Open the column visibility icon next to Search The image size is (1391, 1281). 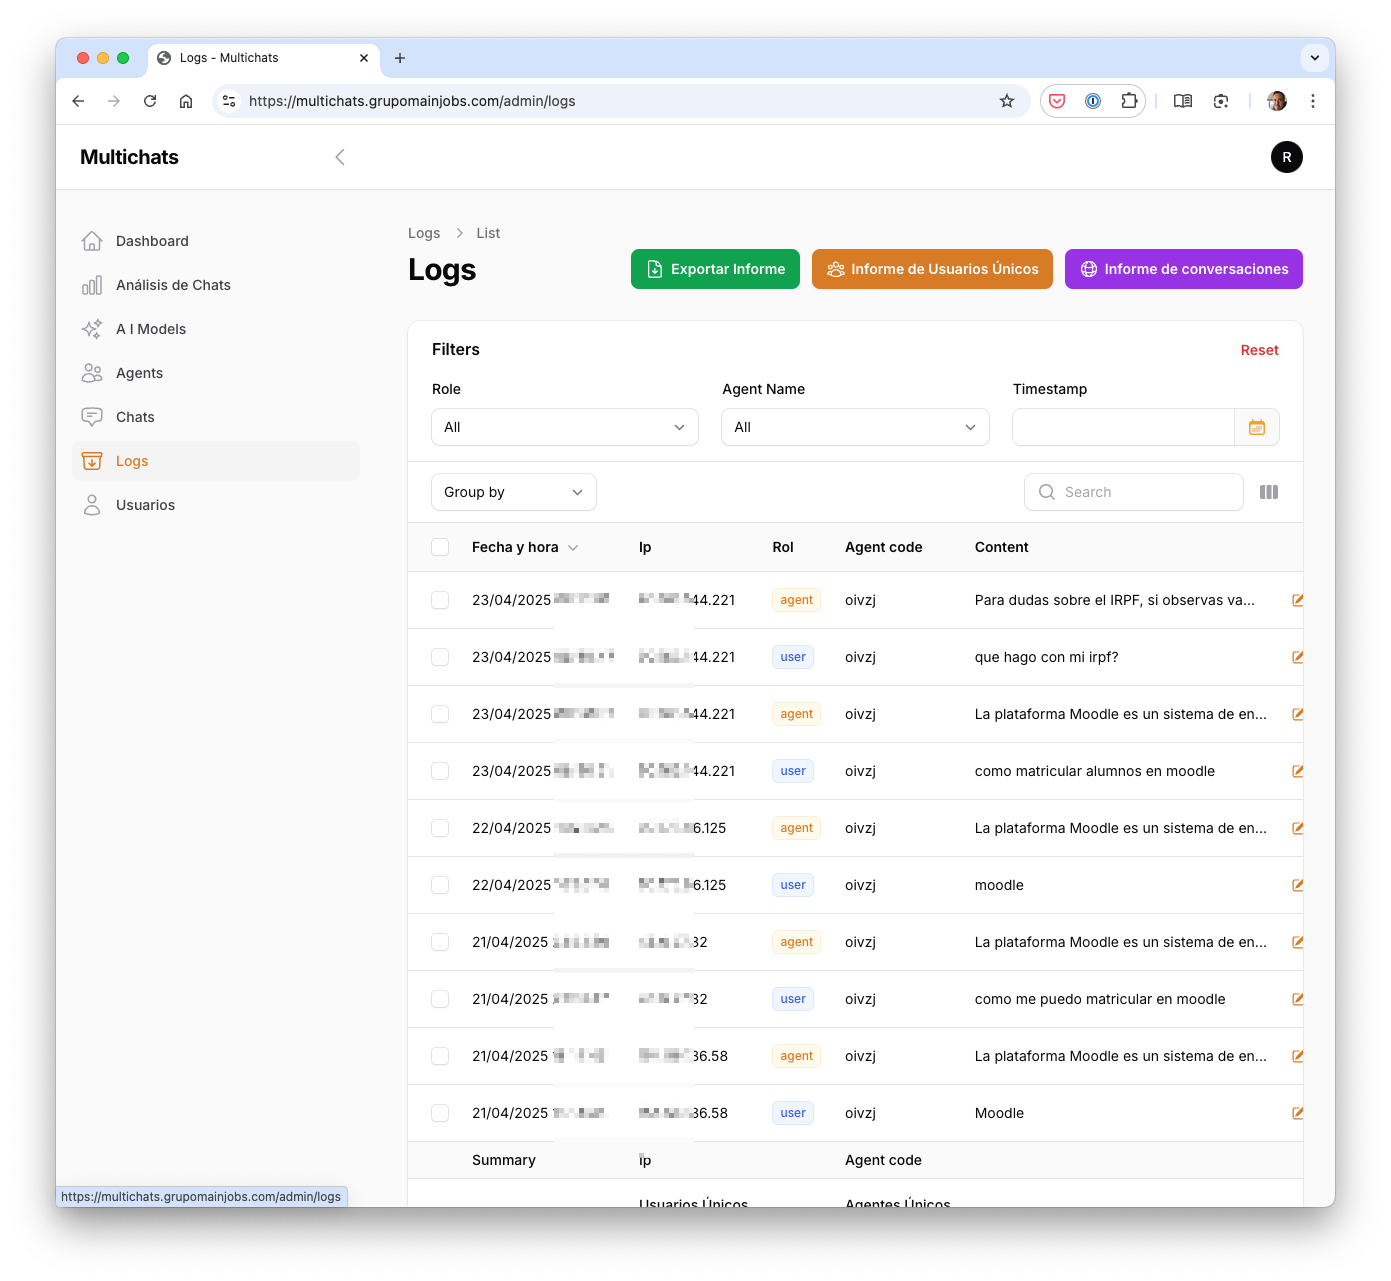pos(1269,492)
